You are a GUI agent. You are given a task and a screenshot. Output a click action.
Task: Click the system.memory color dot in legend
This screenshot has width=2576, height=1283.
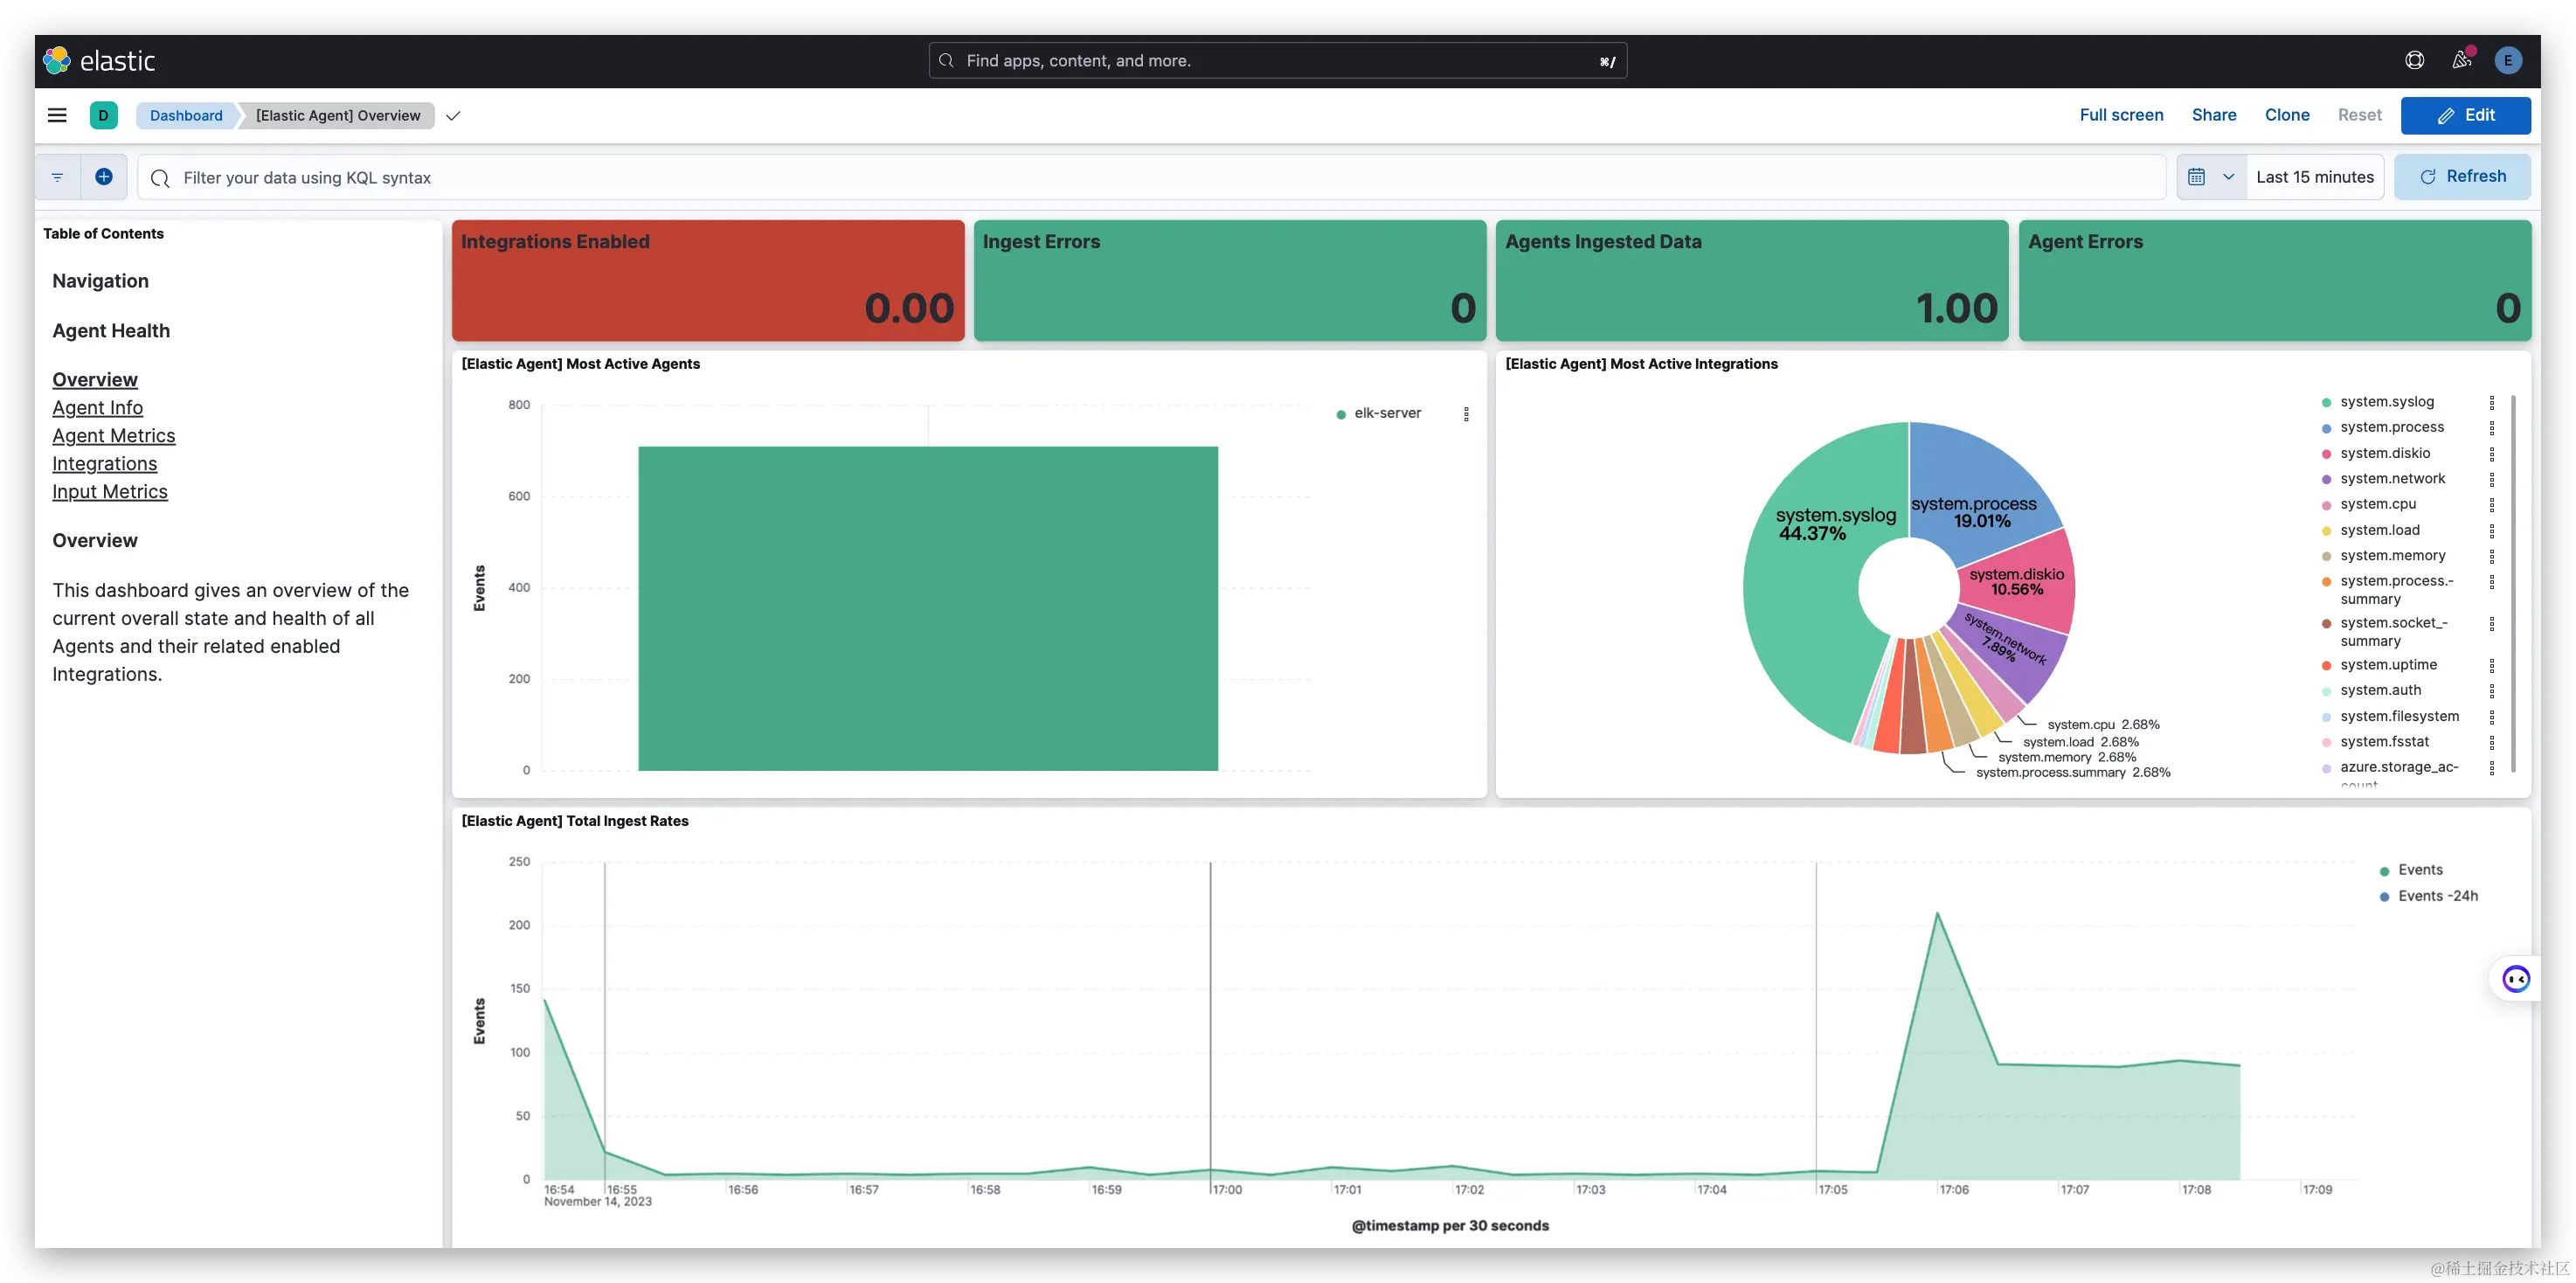pyautogui.click(x=2326, y=556)
